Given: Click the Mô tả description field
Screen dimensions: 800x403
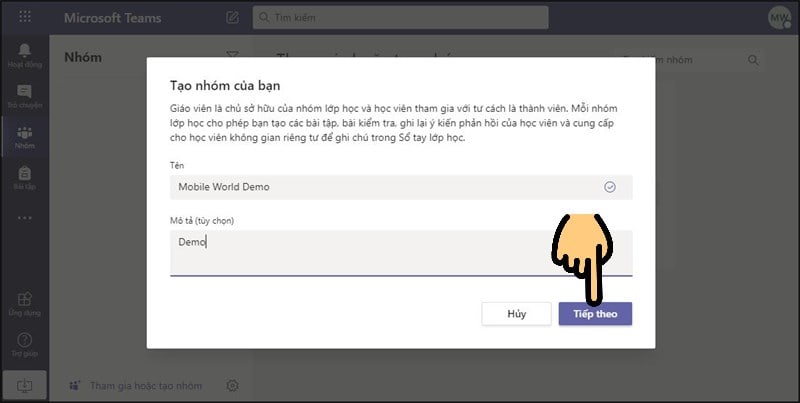Looking at the screenshot, I should point(401,253).
